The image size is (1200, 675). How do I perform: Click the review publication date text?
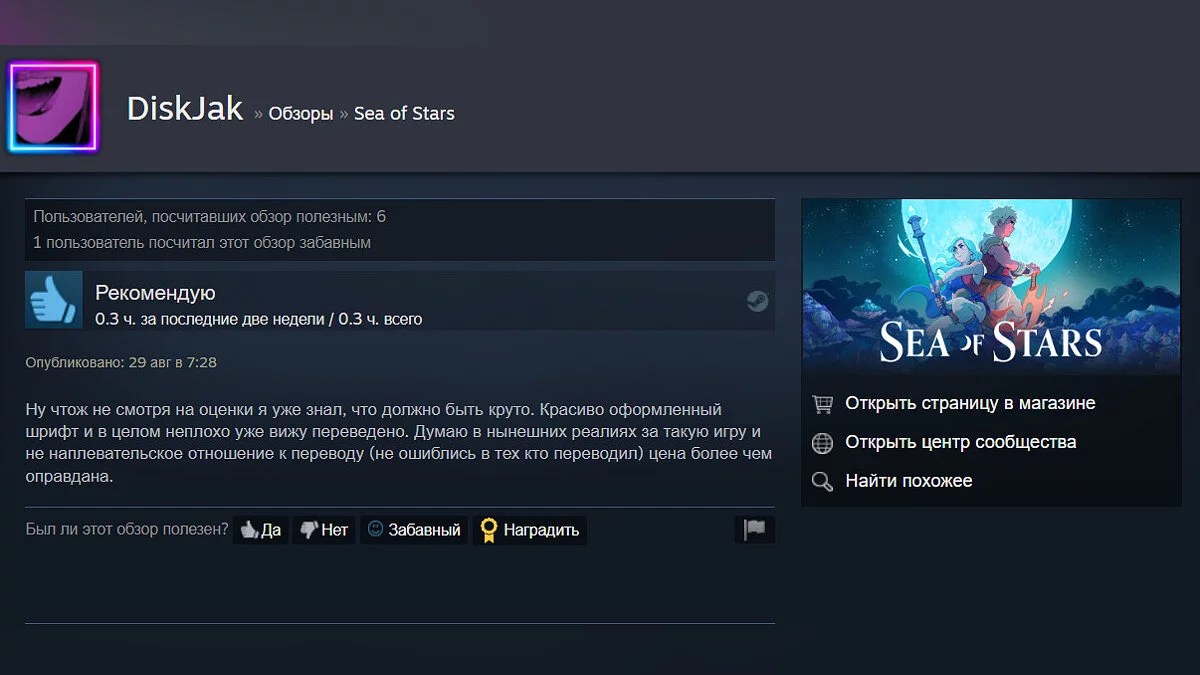(x=121, y=362)
